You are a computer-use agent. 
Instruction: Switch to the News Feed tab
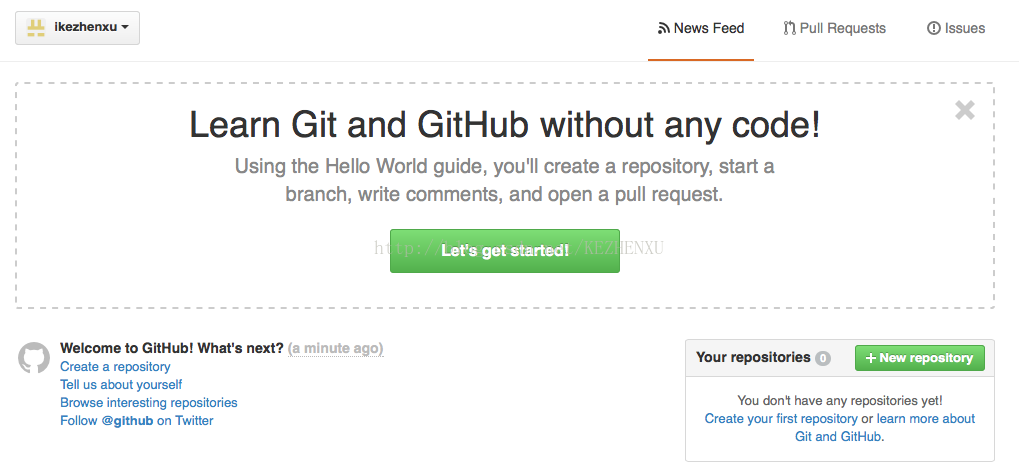701,29
